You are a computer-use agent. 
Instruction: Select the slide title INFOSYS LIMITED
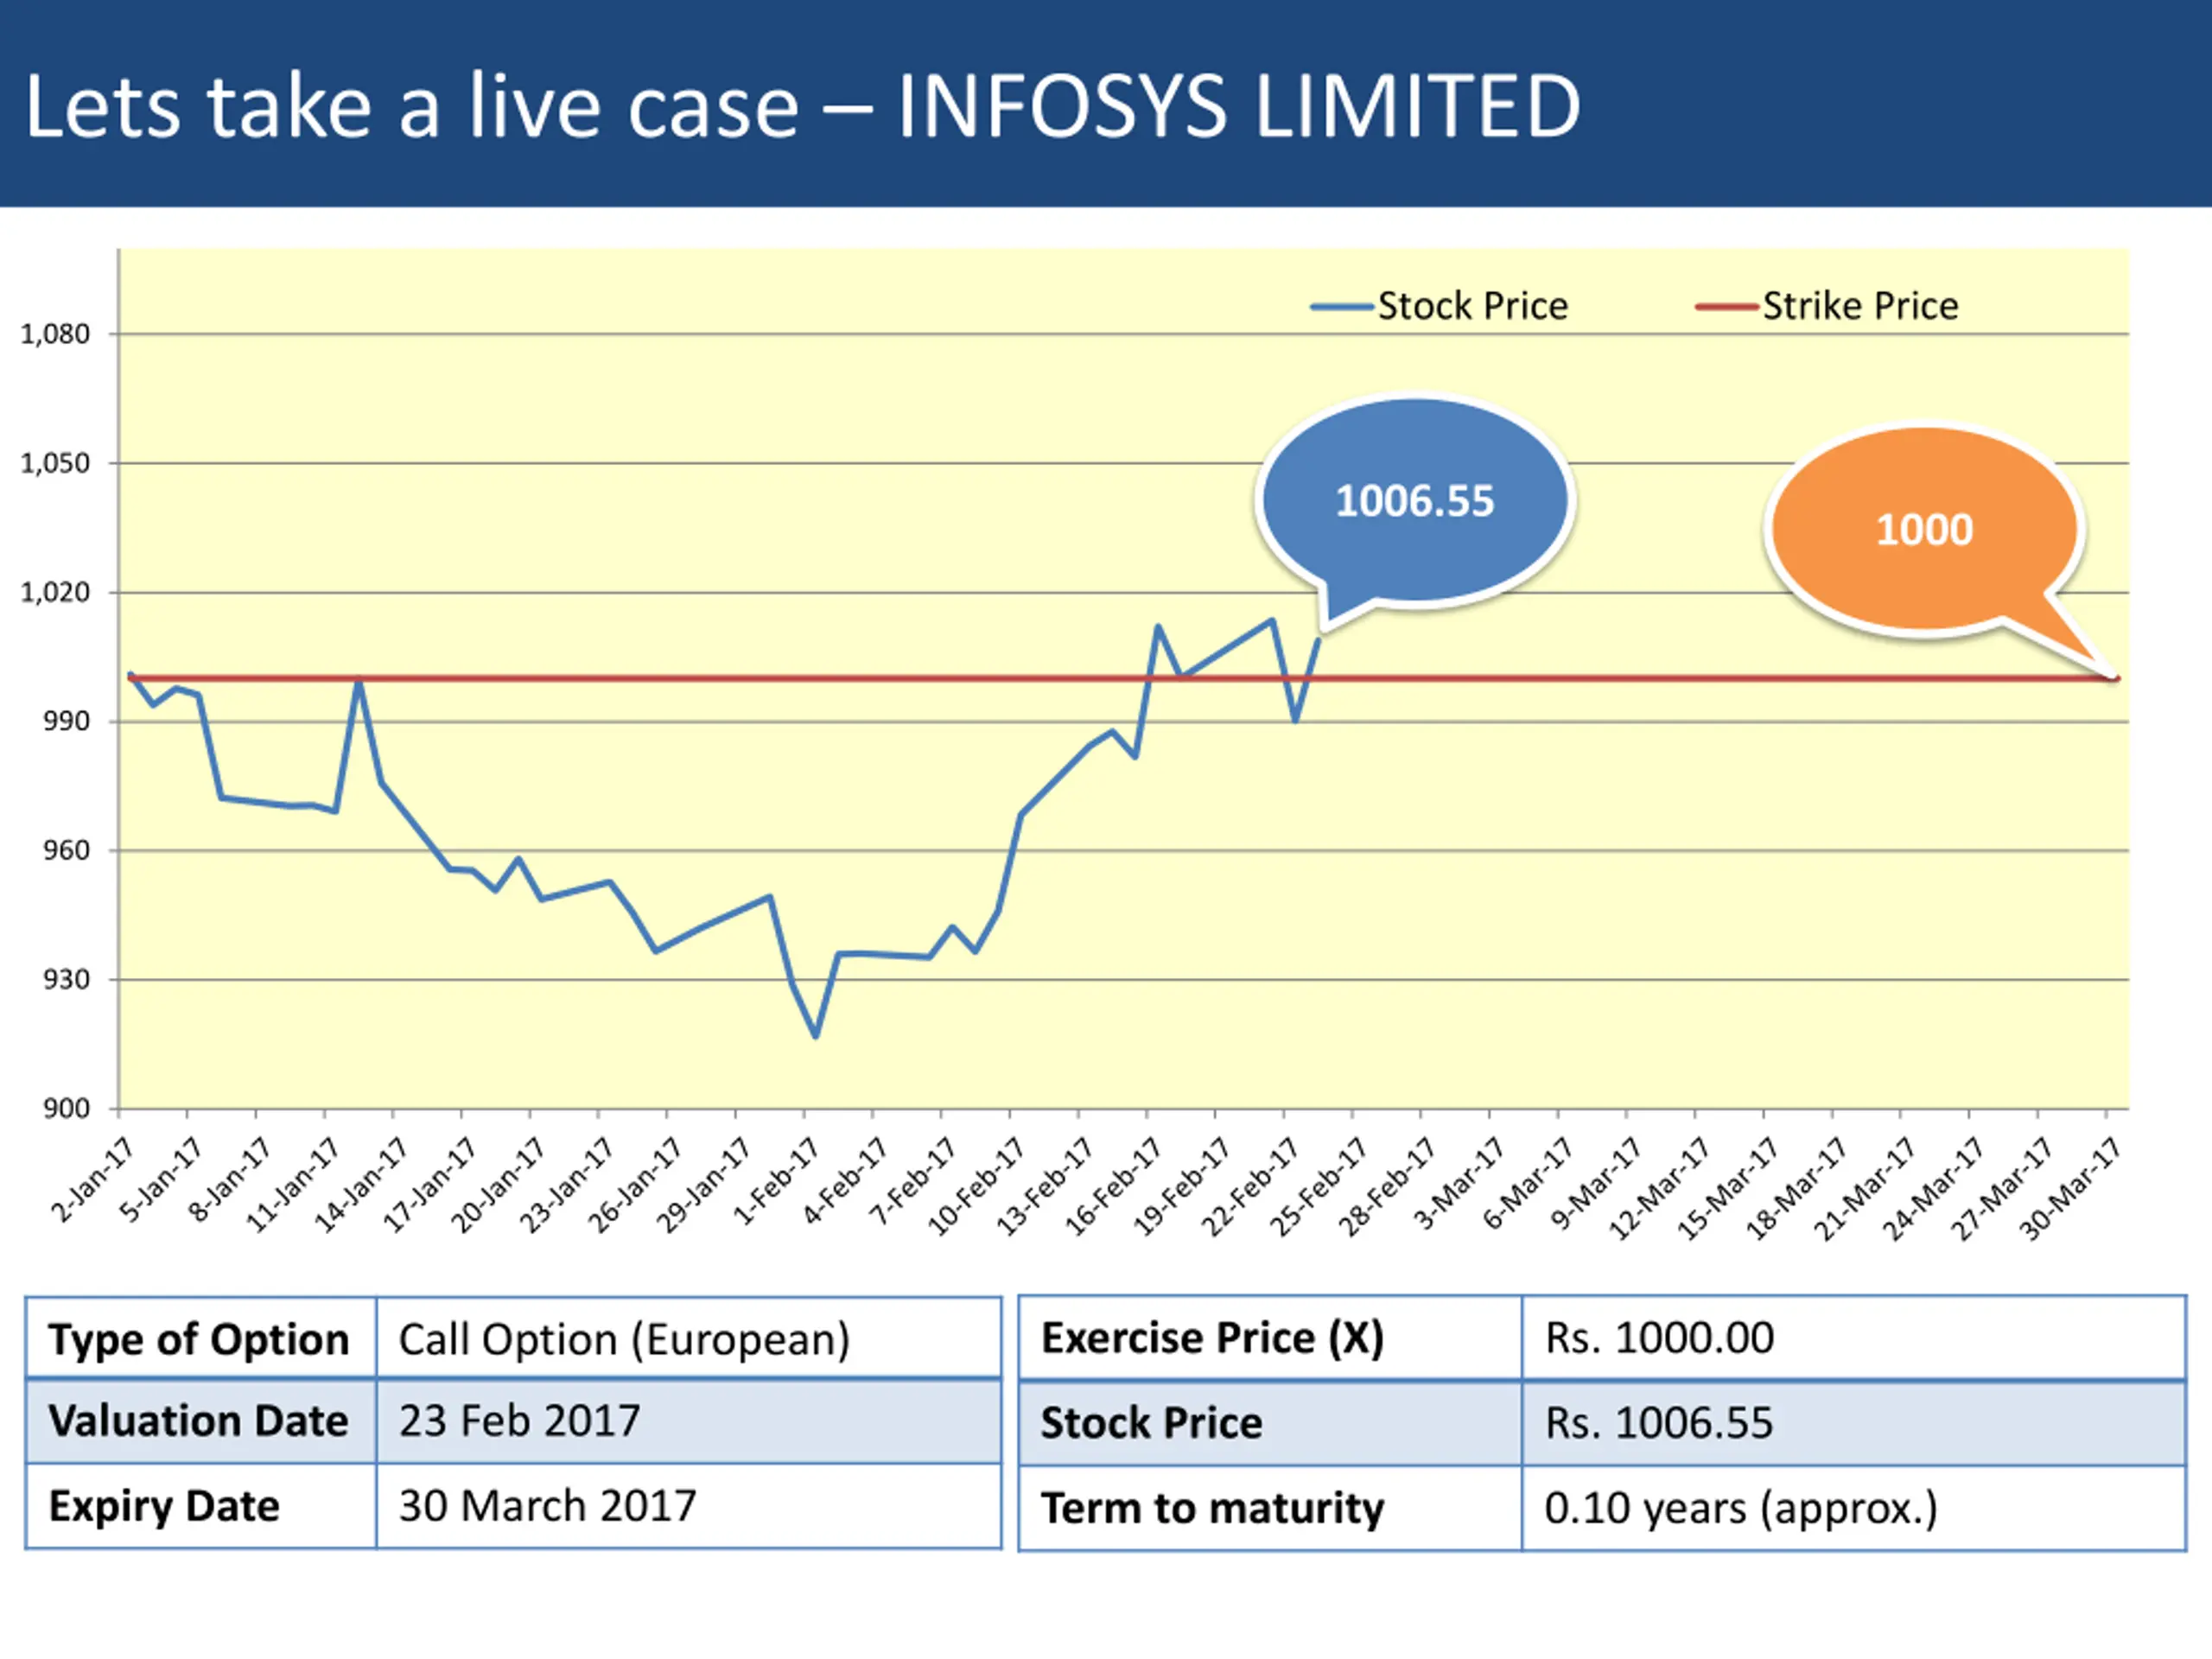click(x=800, y=106)
